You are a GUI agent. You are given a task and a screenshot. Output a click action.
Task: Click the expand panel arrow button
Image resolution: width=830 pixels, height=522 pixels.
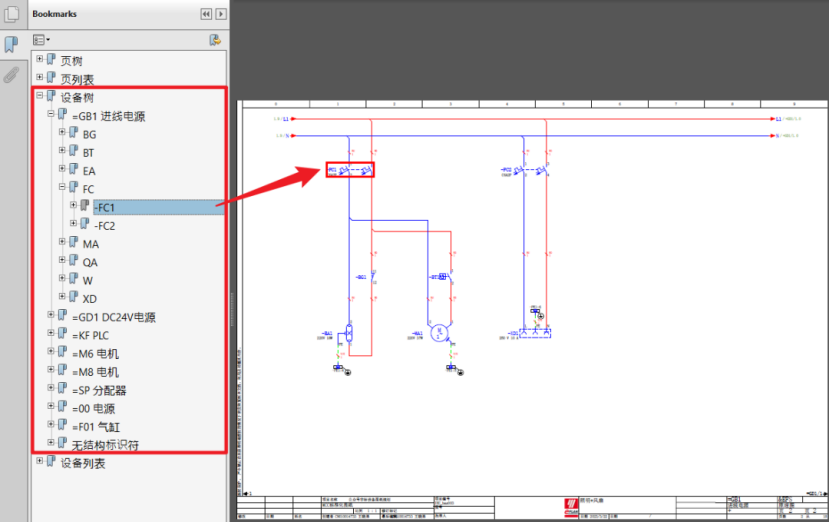coord(221,14)
